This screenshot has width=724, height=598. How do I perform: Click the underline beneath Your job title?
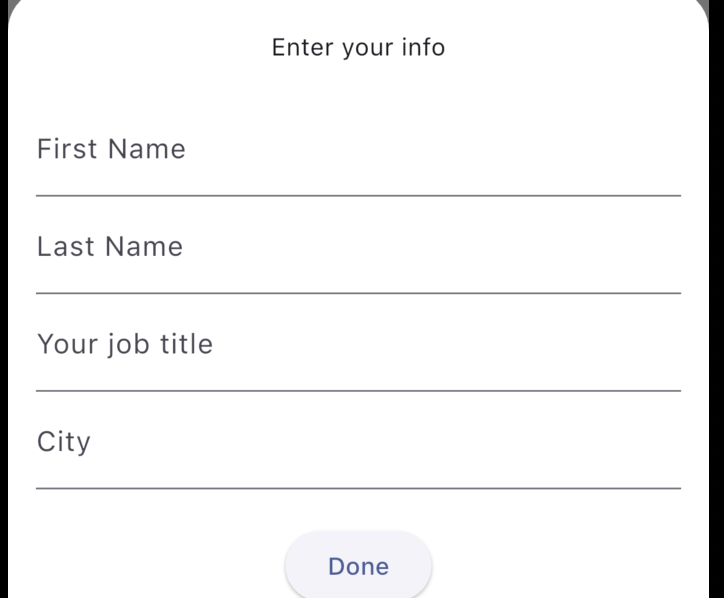[x=358, y=390]
